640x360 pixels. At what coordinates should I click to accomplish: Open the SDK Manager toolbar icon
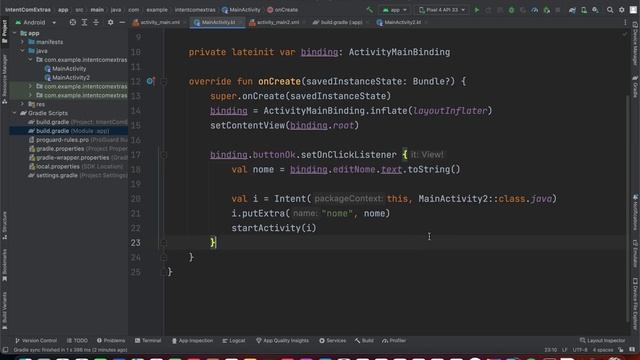[x=596, y=10]
